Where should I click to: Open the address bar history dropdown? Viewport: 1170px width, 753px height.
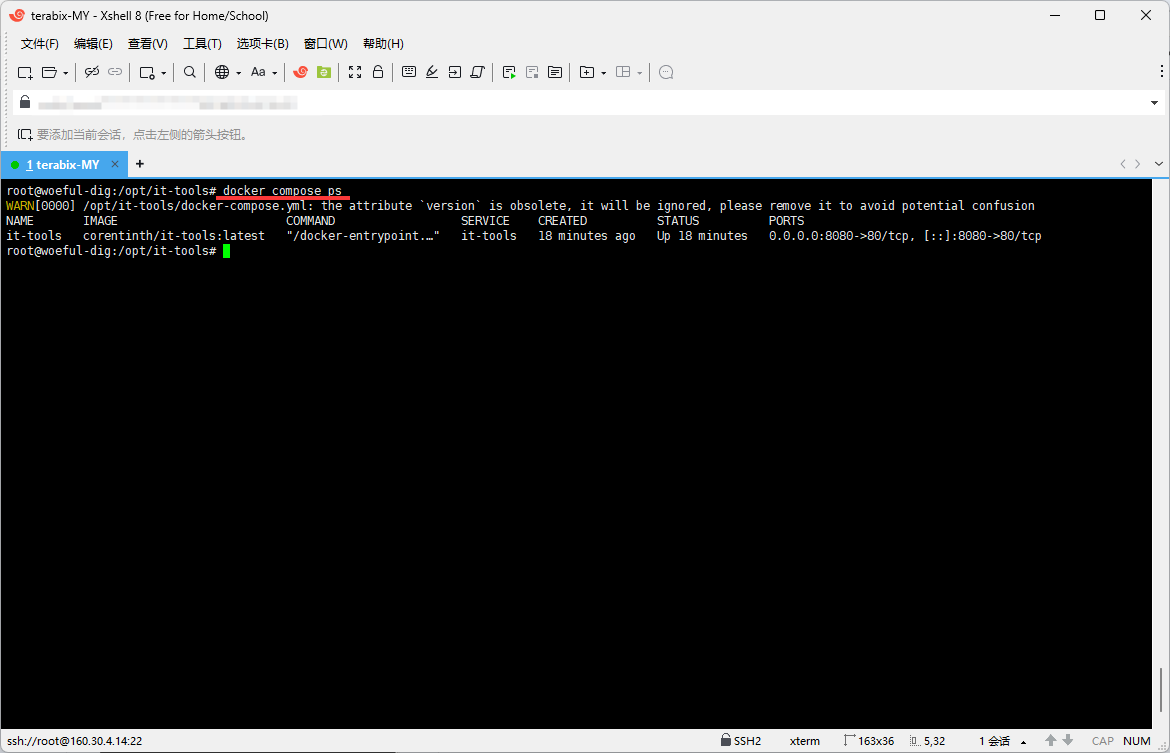(x=1154, y=103)
